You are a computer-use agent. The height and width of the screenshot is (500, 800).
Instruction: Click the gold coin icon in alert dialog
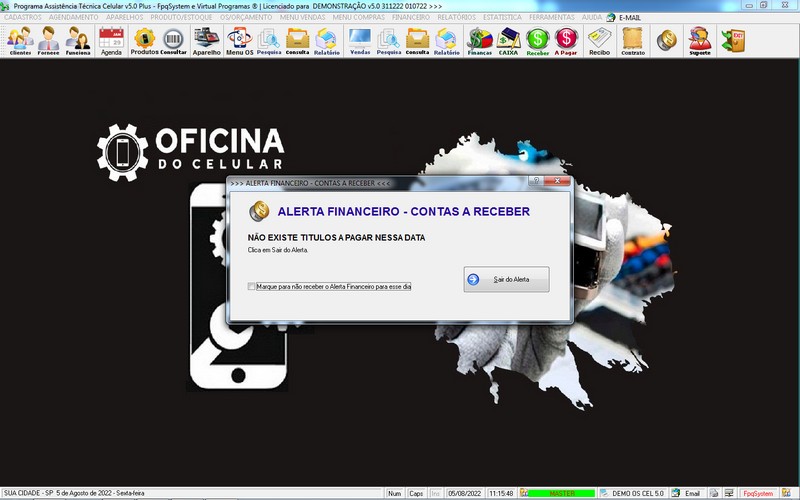259,211
